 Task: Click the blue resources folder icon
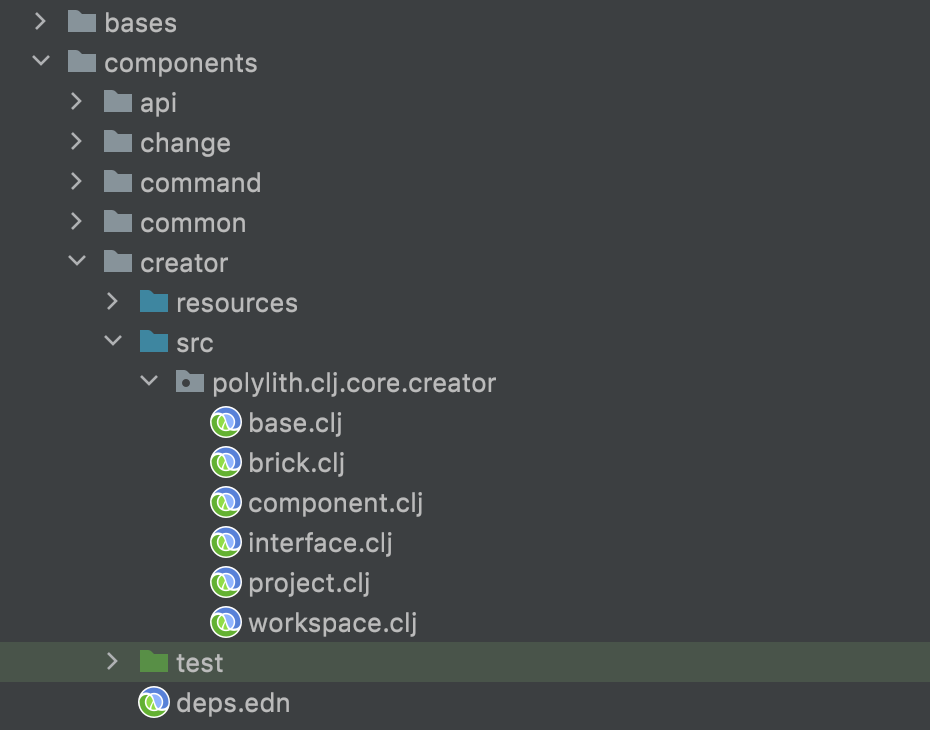click(x=154, y=302)
